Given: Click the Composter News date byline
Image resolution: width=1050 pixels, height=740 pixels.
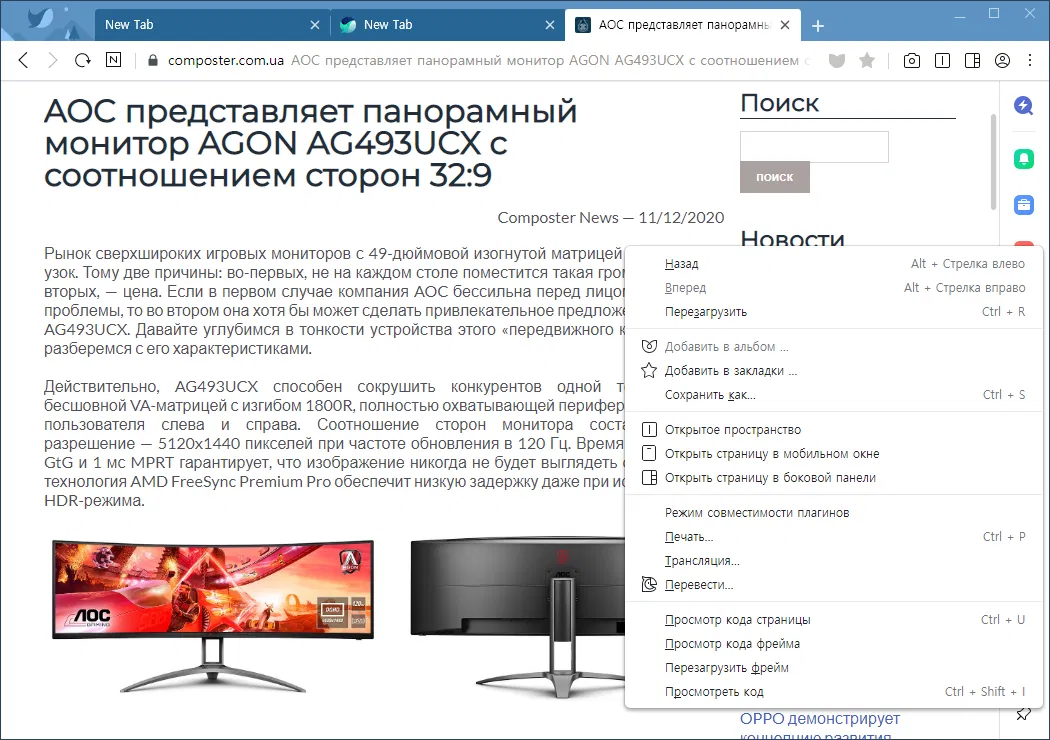Looking at the screenshot, I should coord(611,218).
